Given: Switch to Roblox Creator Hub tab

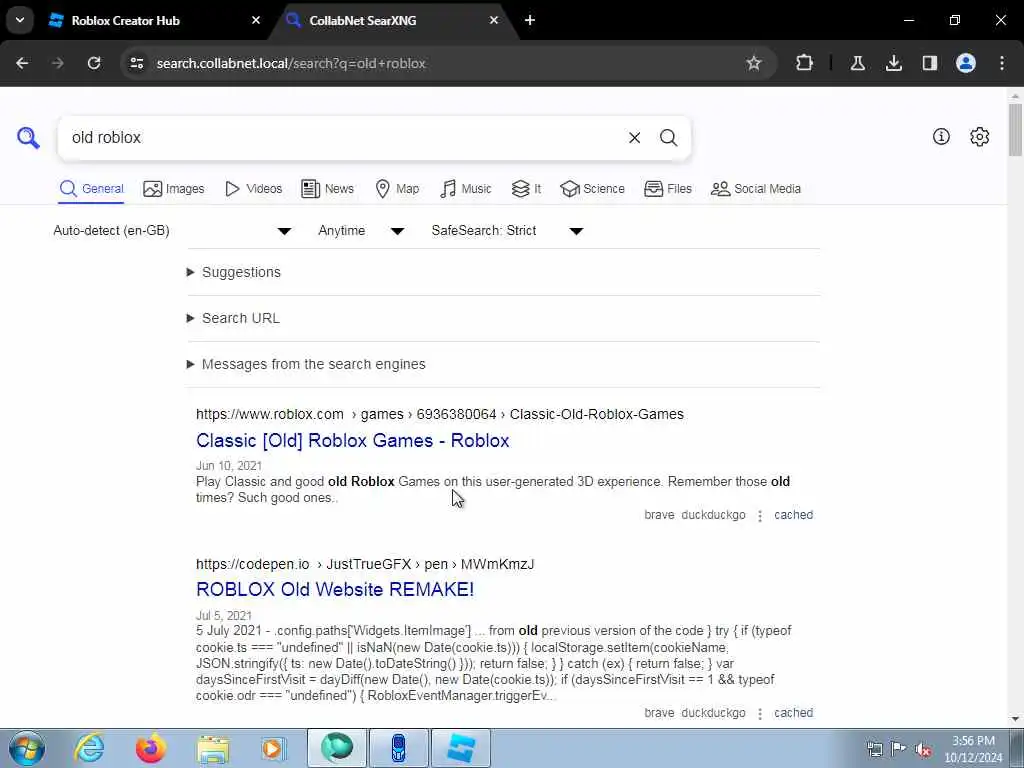Looking at the screenshot, I should click(153, 20).
